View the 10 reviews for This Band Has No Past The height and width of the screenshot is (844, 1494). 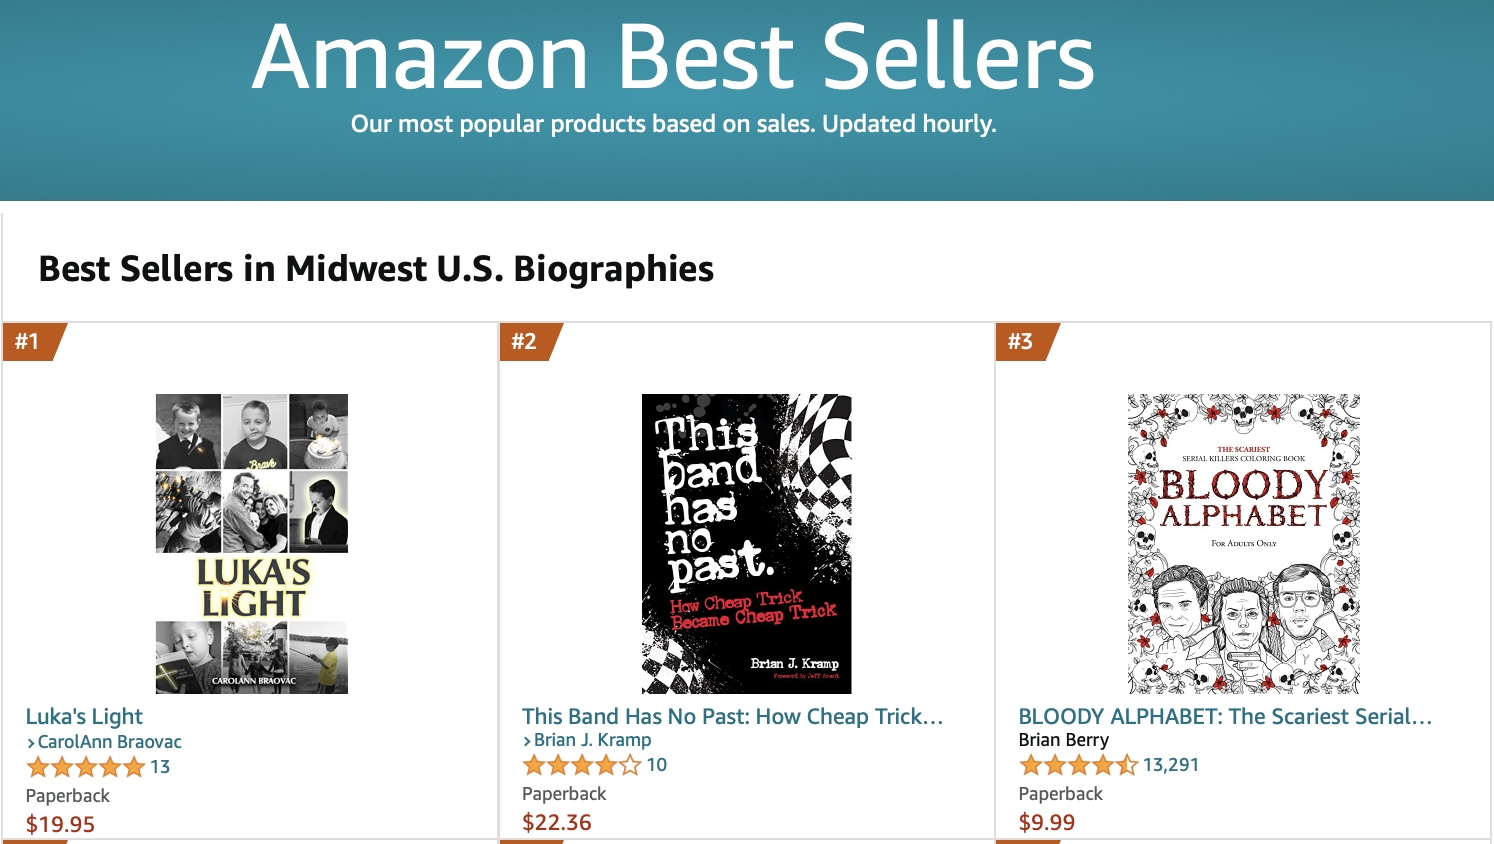click(657, 765)
